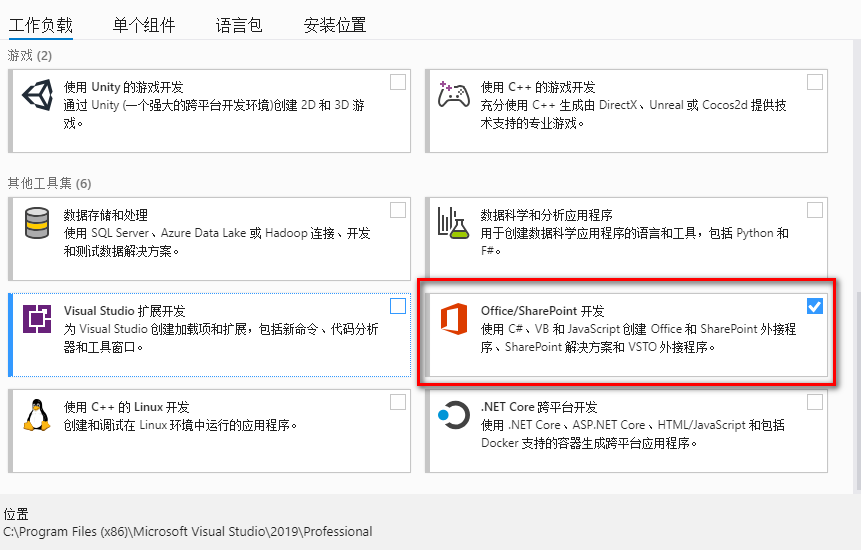Click the 位置 label
Viewport: 861px width, 550px height.
[16, 514]
